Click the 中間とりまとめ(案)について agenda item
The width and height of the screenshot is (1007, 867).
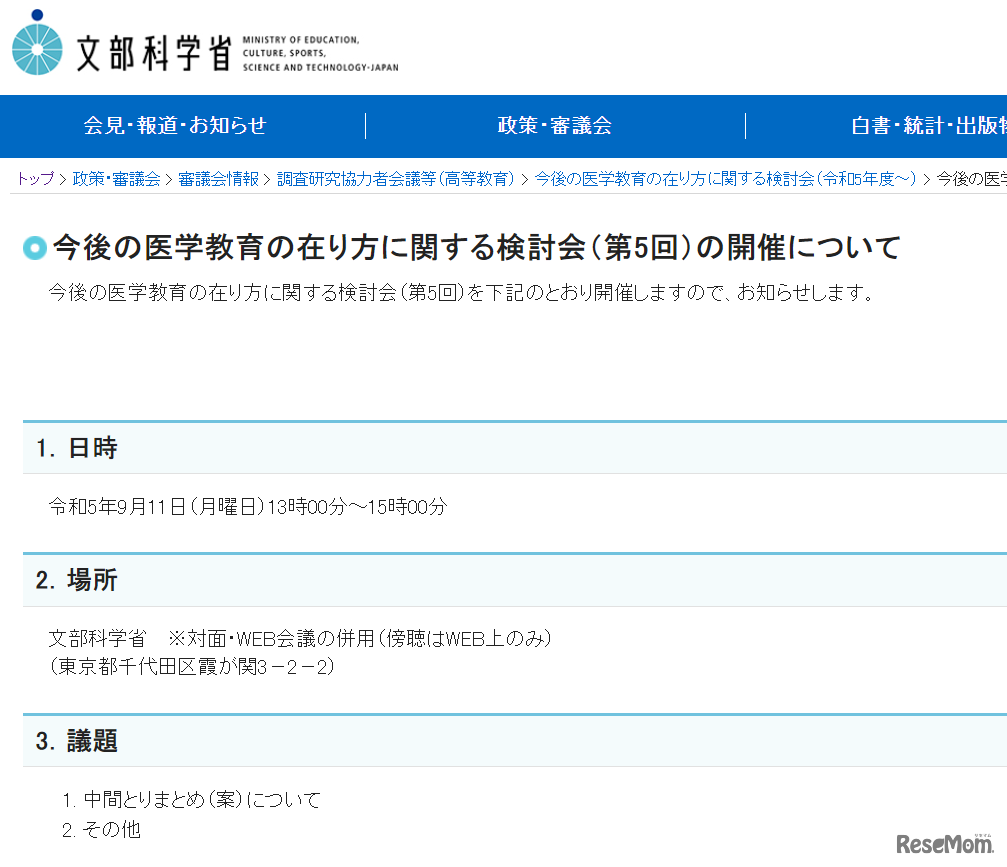(x=190, y=800)
